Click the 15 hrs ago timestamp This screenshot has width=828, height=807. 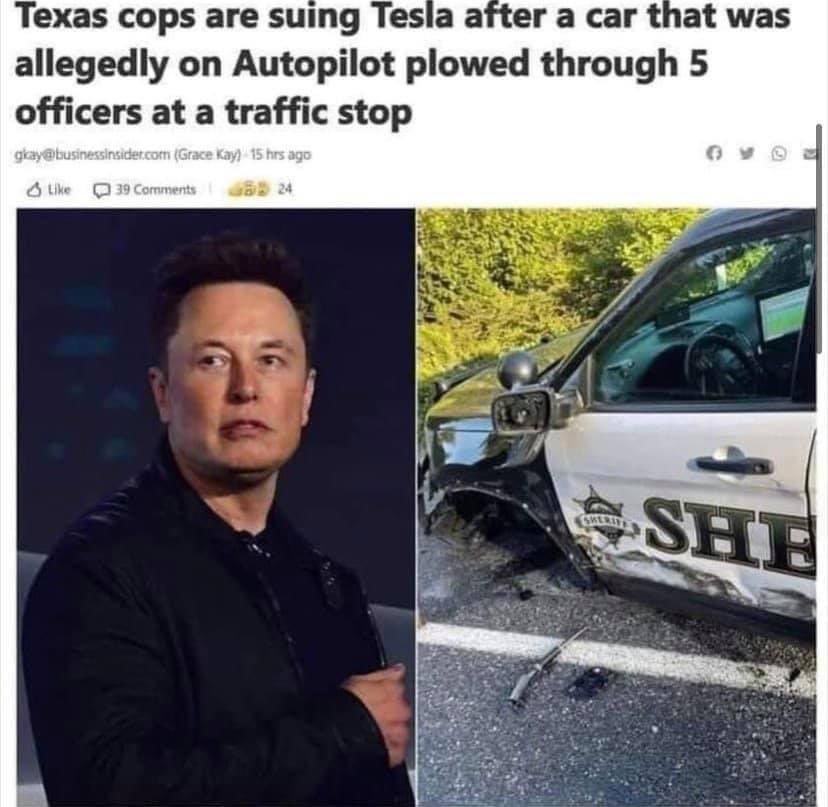280,155
